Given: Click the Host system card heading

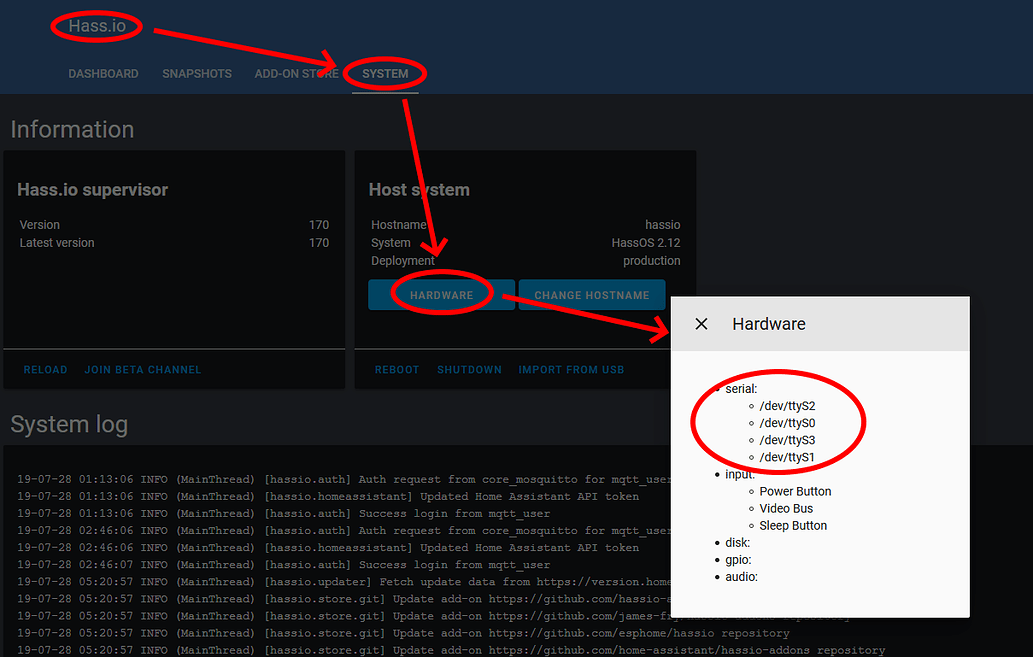Looking at the screenshot, I should (x=419, y=190).
